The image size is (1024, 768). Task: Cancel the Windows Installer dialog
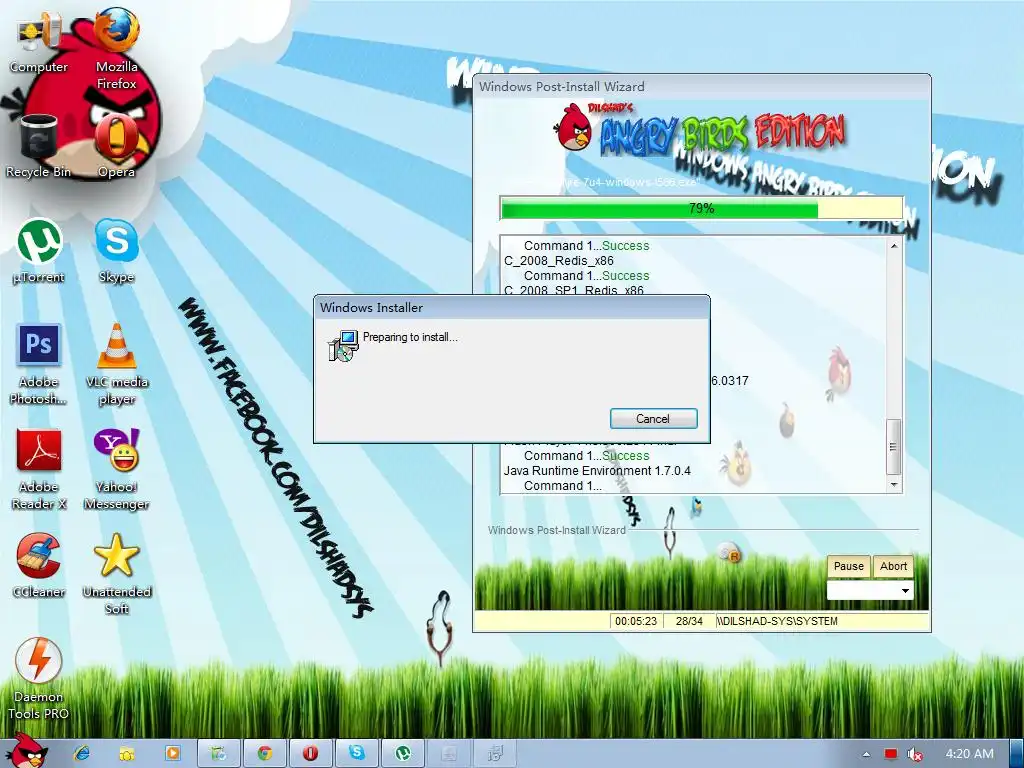pyautogui.click(x=653, y=419)
